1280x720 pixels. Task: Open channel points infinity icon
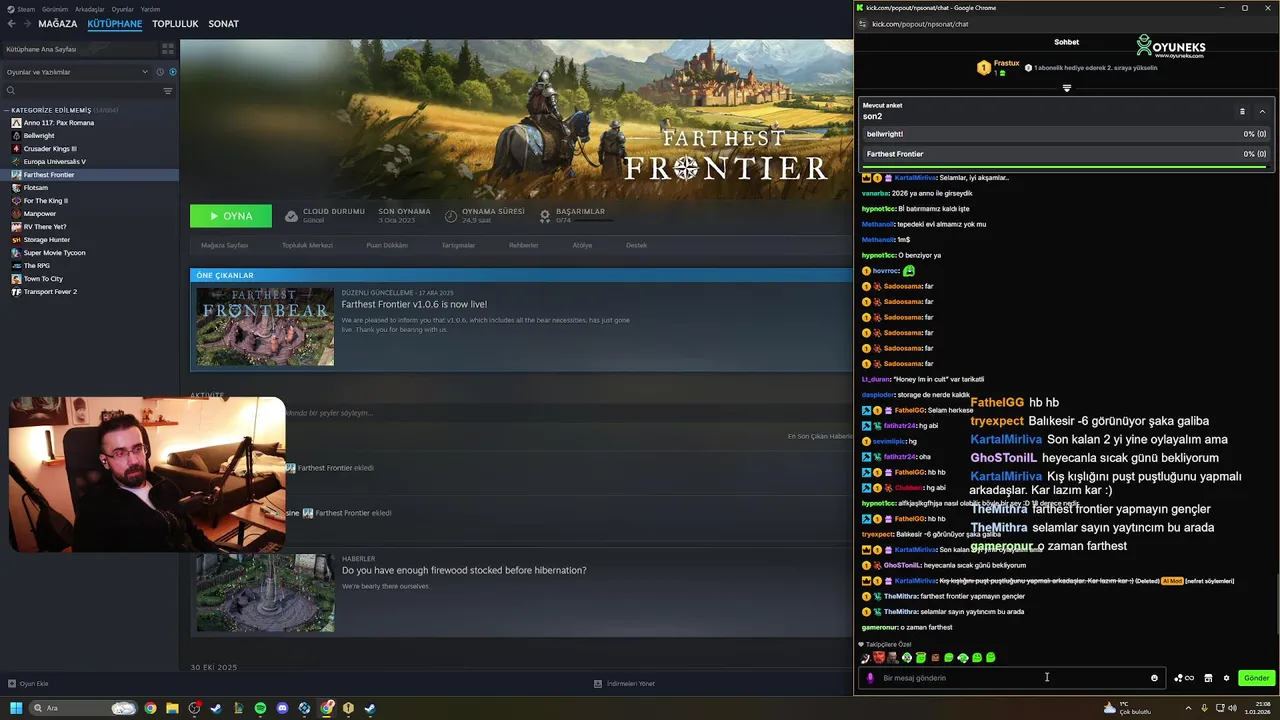(1184, 678)
